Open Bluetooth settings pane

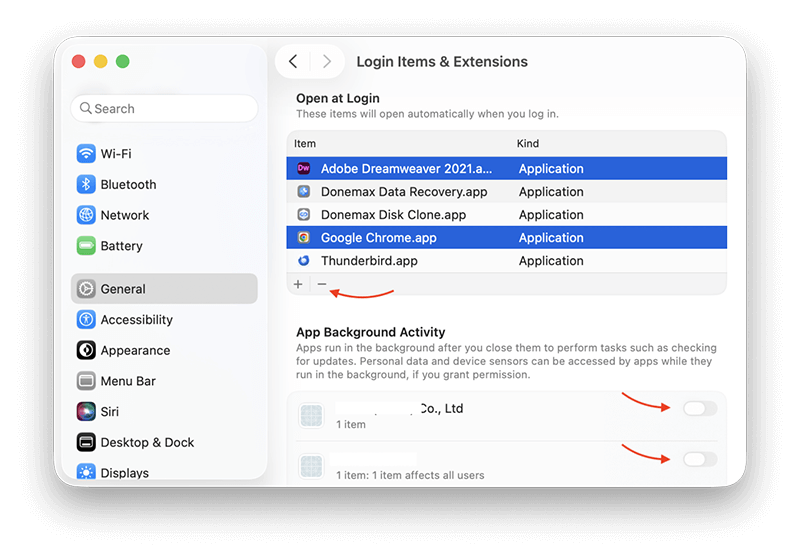[x=164, y=184]
